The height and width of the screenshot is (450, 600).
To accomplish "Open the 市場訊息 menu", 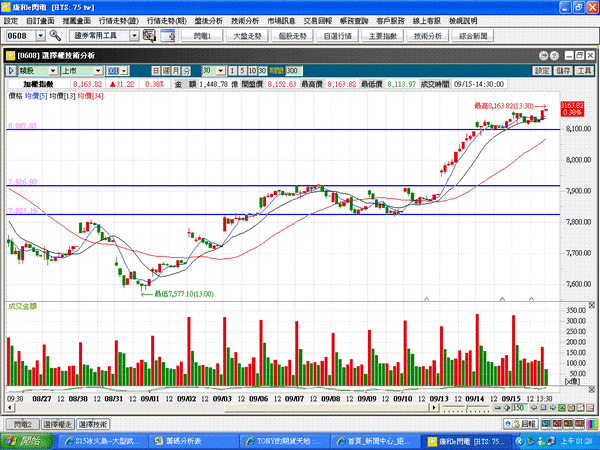I will pos(281,21).
